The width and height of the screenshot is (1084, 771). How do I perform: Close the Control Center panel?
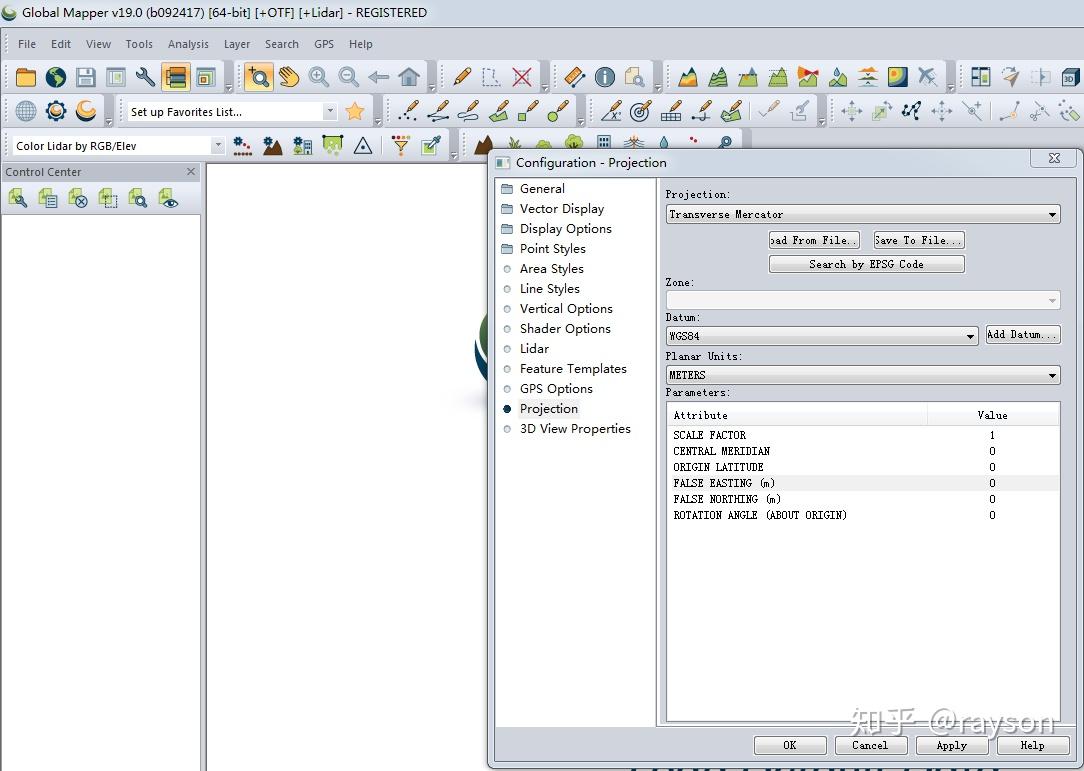click(191, 171)
